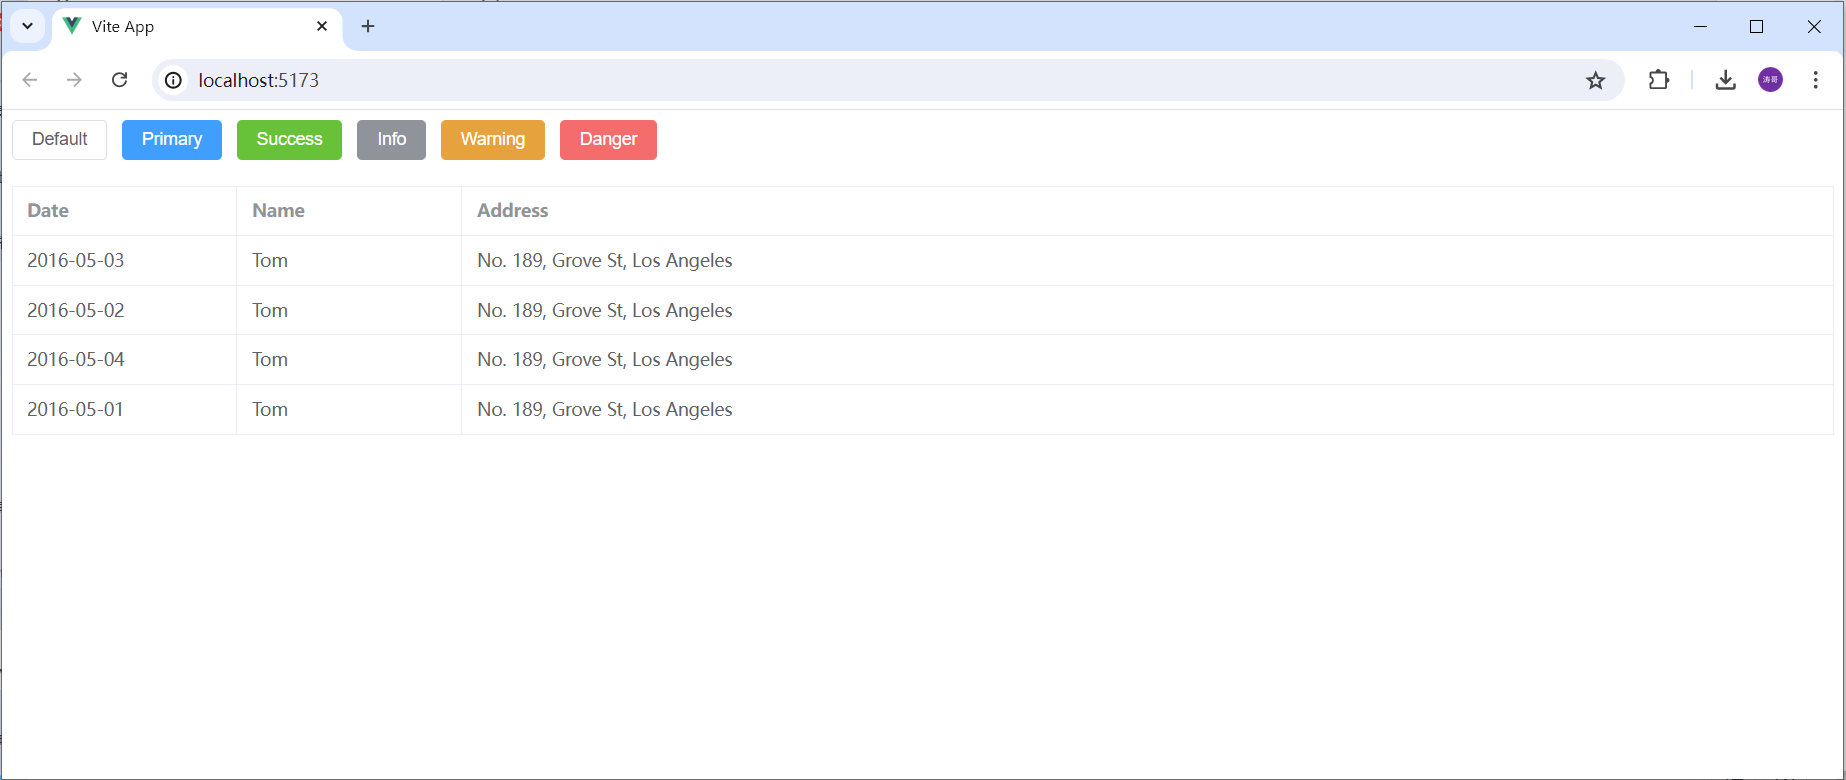
Task: Close the Vite App tab
Action: click(x=322, y=26)
